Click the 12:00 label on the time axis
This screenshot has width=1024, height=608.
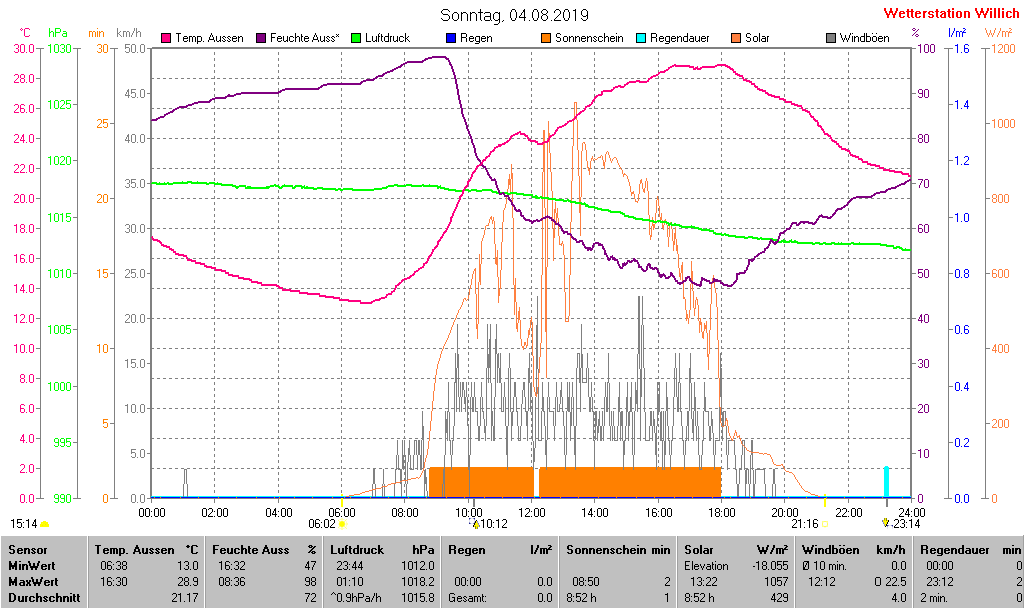pyautogui.click(x=532, y=513)
